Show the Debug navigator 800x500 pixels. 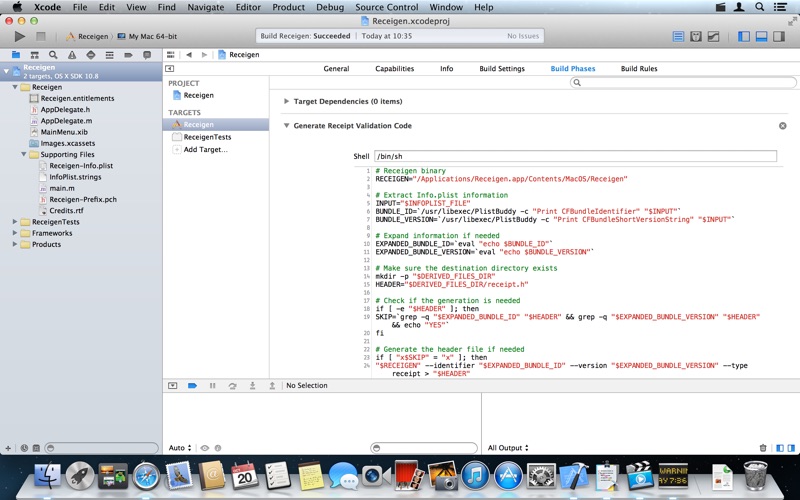point(109,55)
